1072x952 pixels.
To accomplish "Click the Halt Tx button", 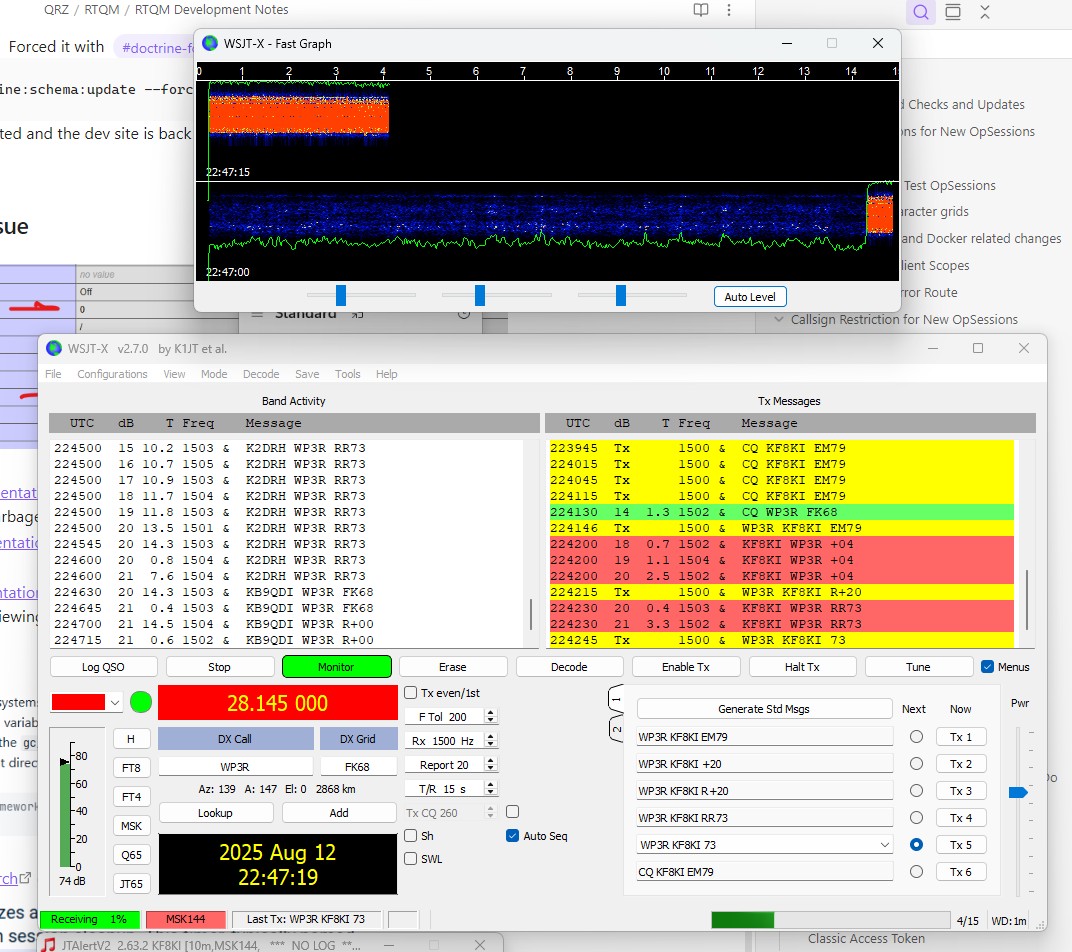I will pos(802,667).
